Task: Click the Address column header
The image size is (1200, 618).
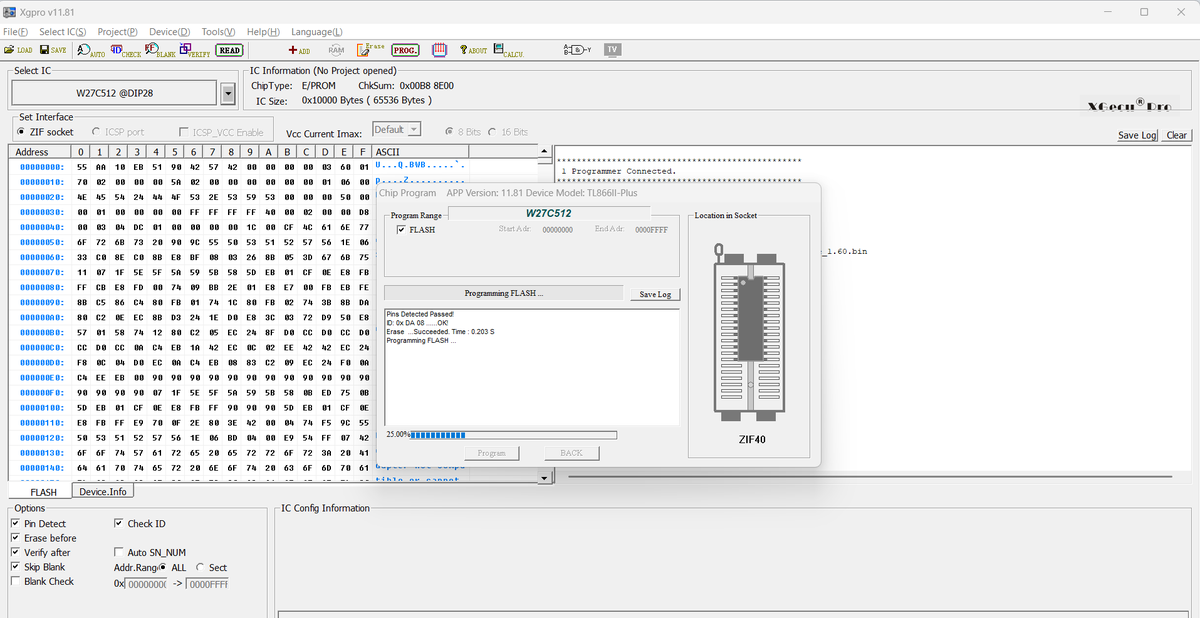Action: (40, 152)
